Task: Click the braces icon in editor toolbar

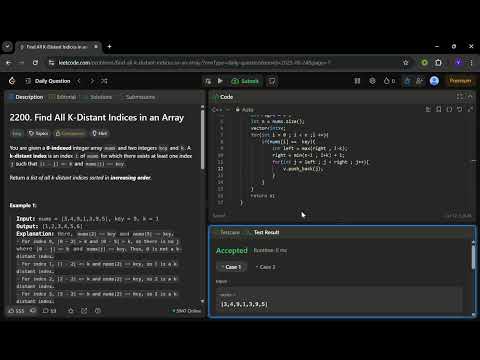Action: click(449, 109)
